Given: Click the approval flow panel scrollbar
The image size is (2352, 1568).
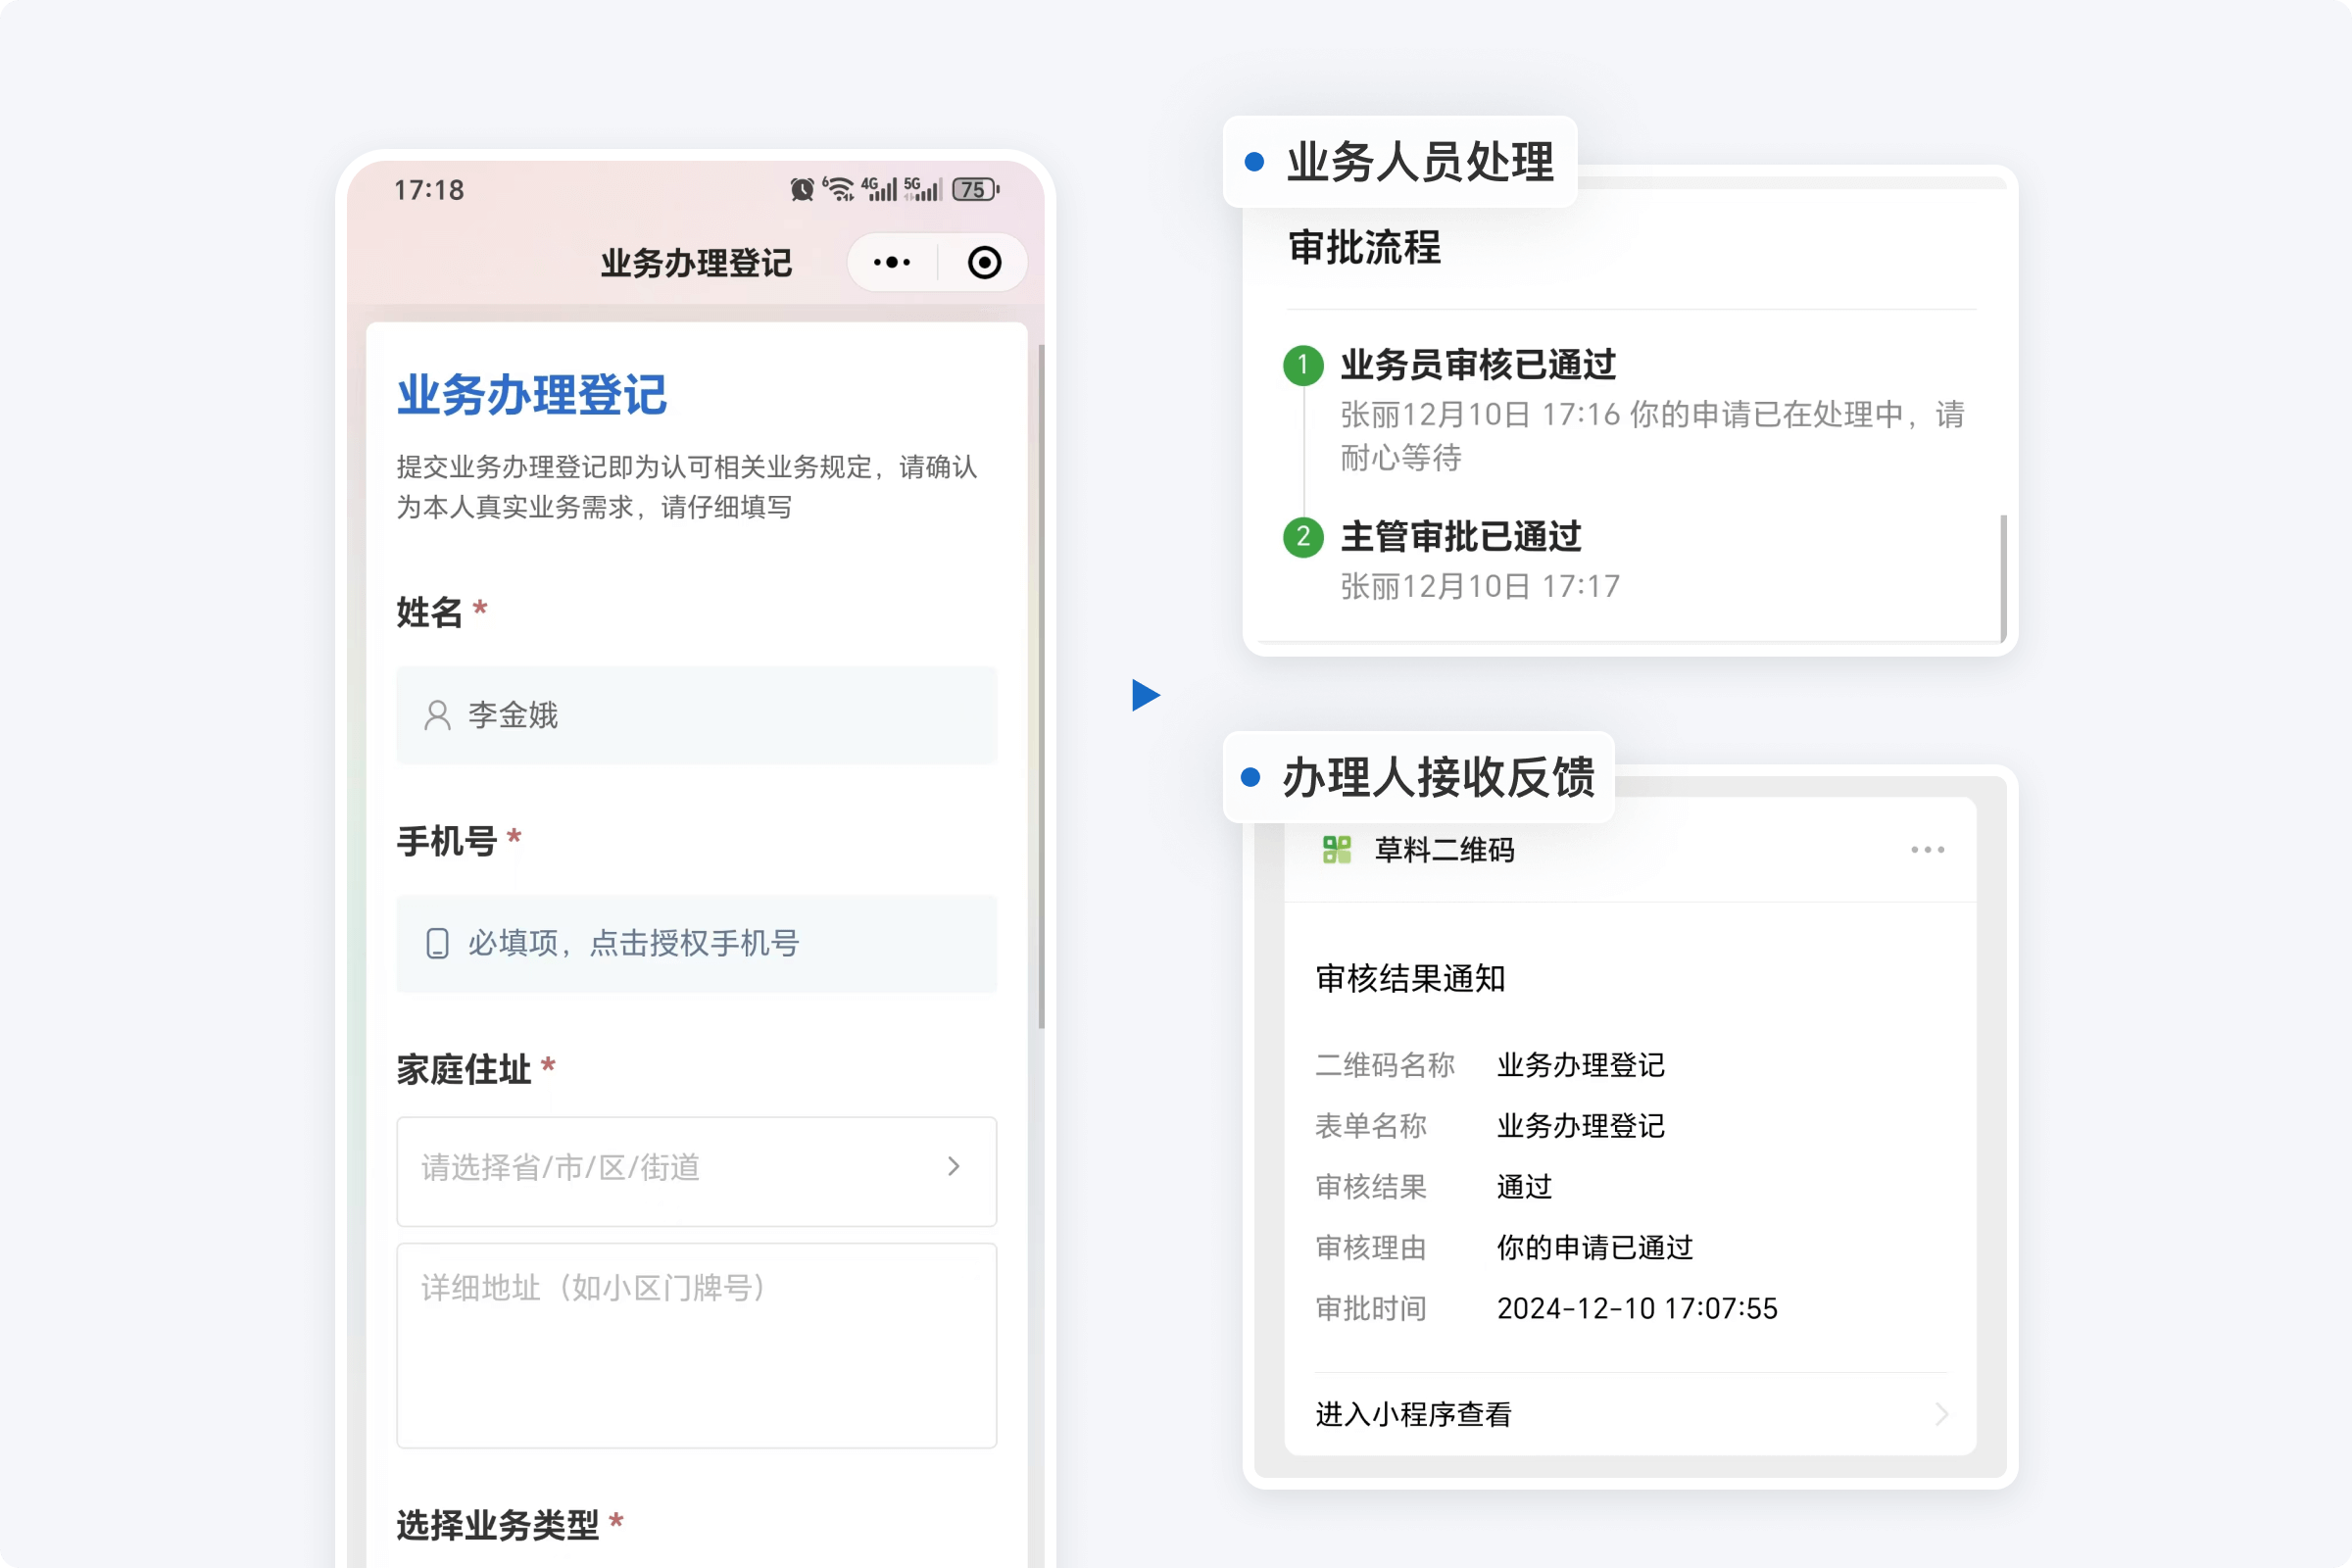Looking at the screenshot, I should tap(2003, 579).
